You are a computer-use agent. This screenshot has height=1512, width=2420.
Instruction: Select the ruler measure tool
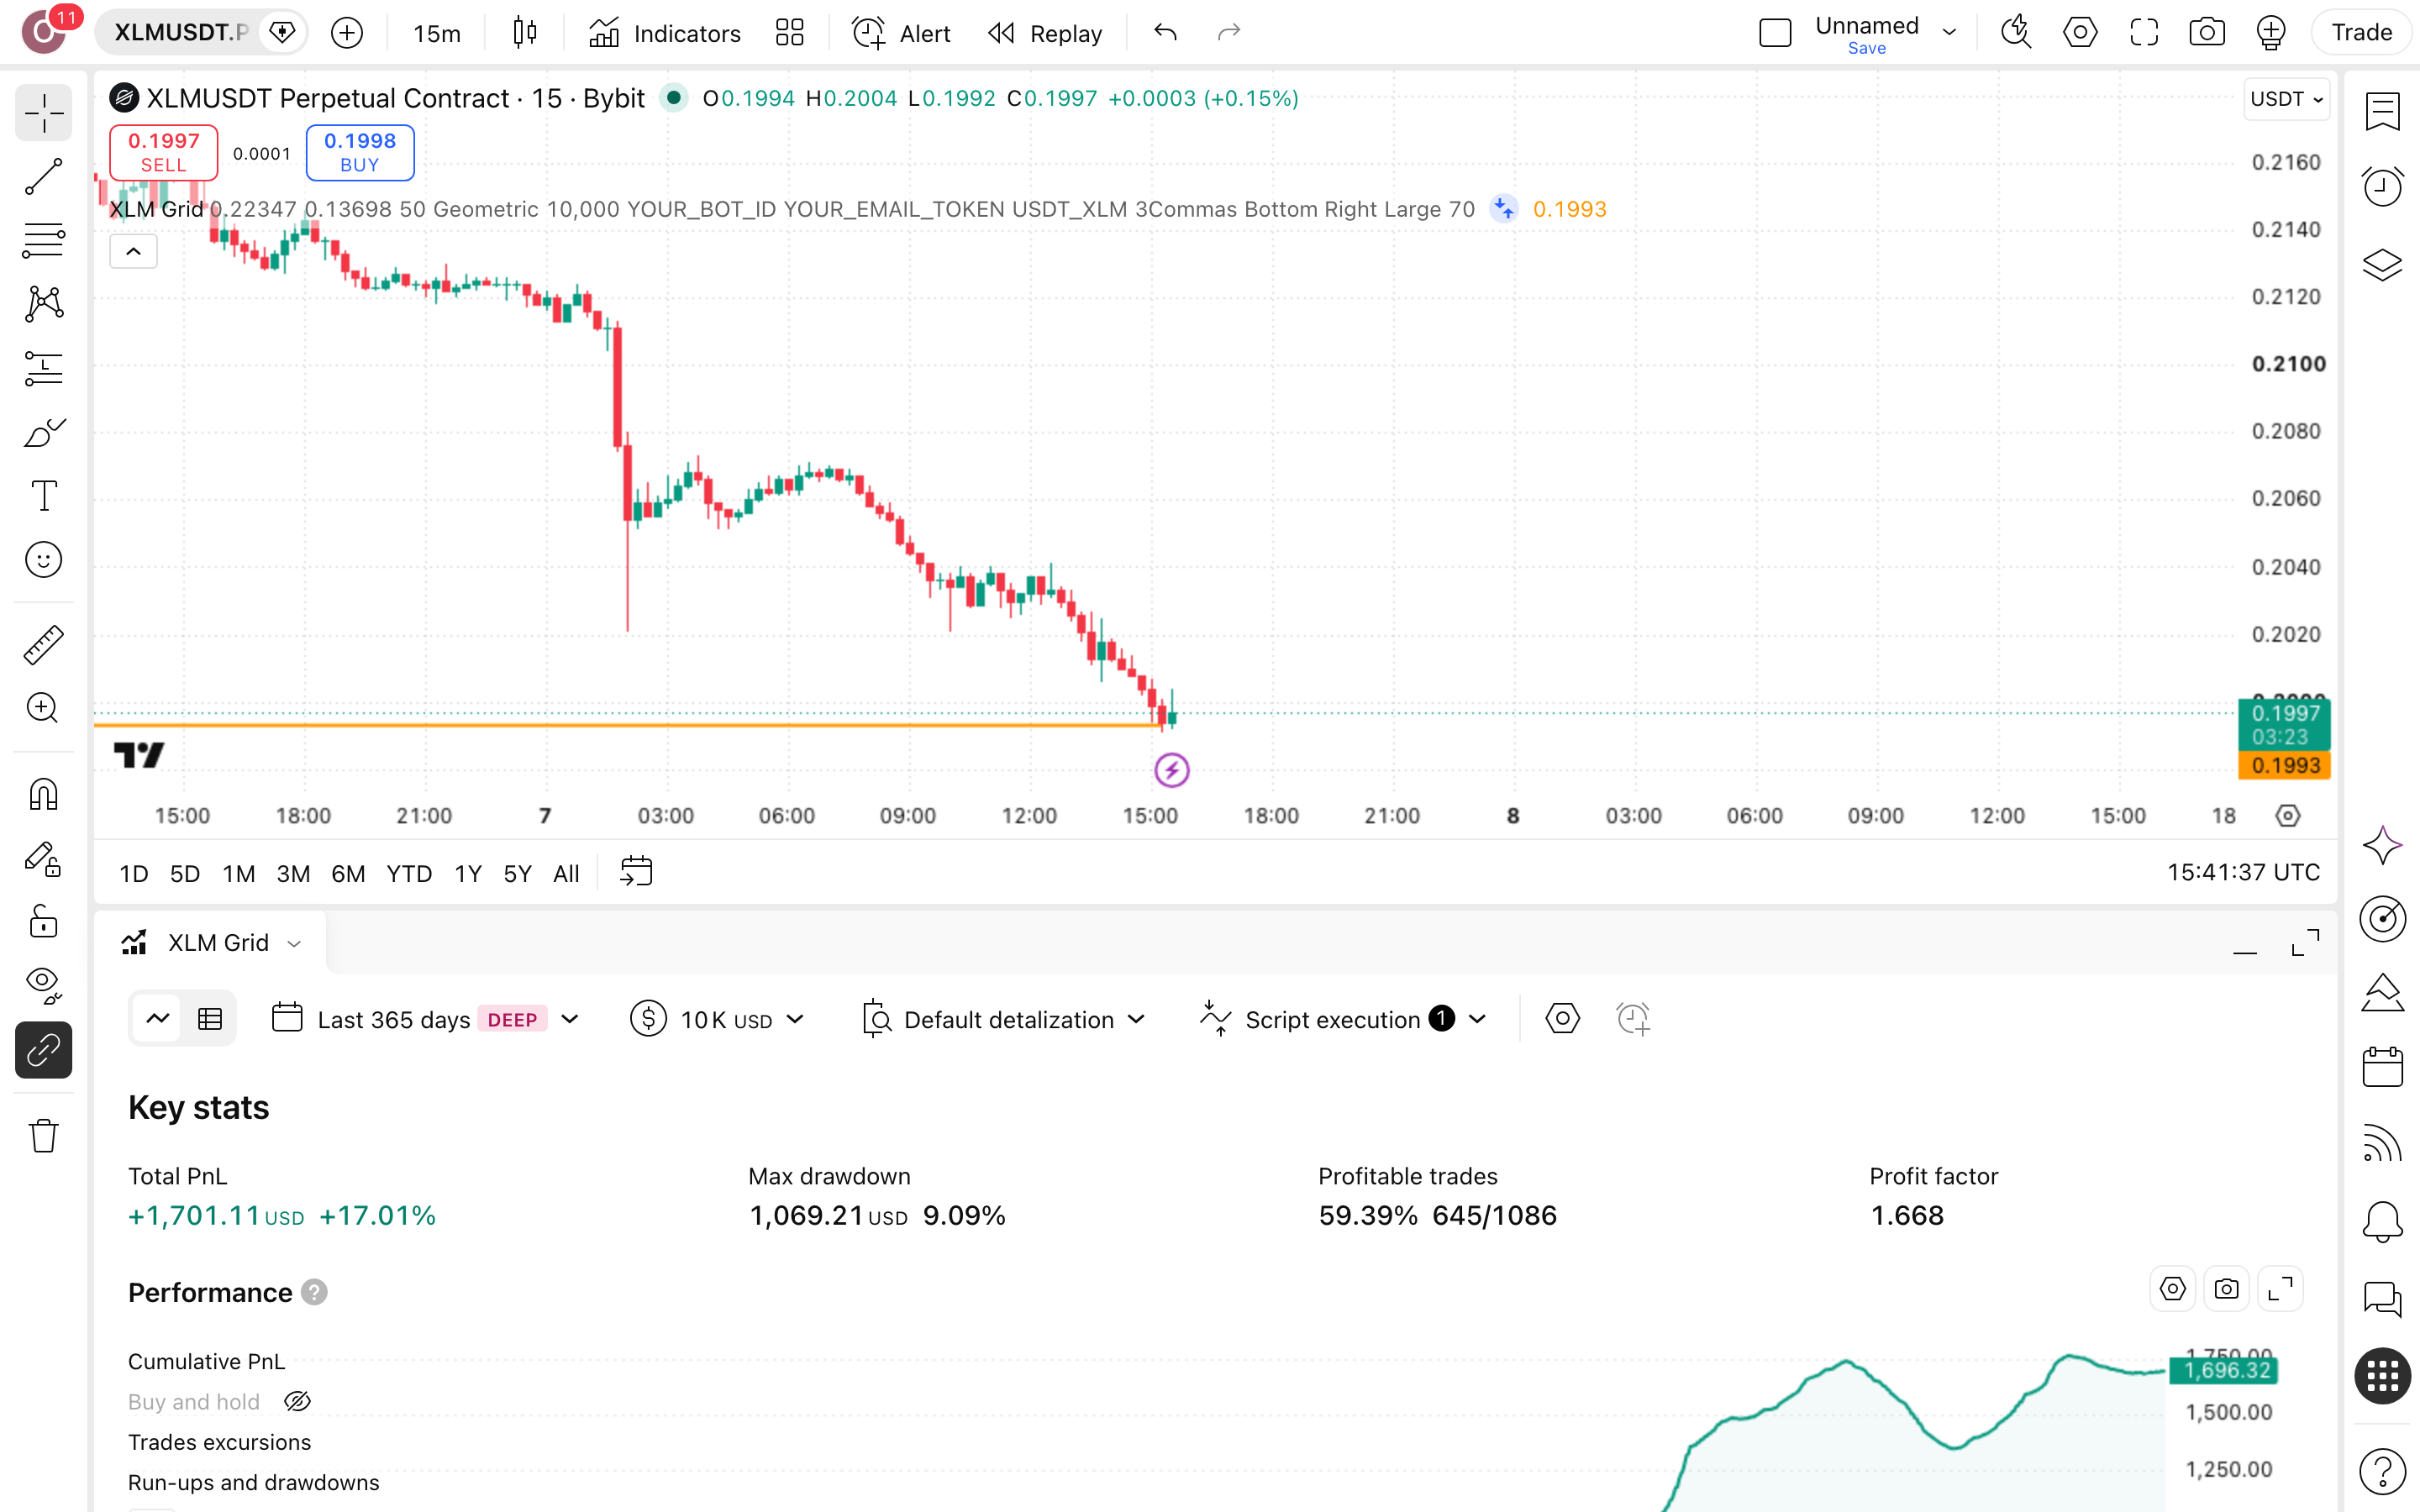point(43,645)
